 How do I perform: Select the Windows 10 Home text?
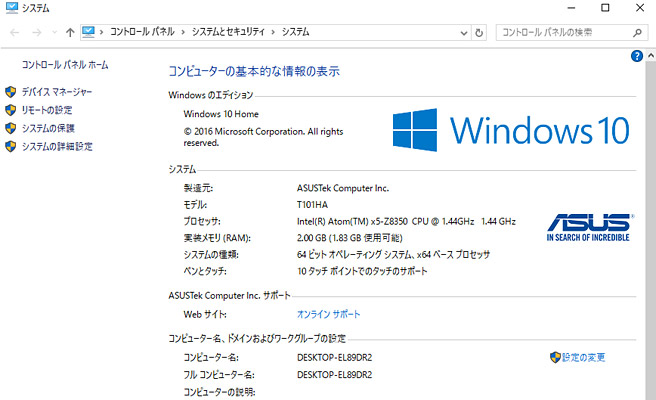pos(221,114)
